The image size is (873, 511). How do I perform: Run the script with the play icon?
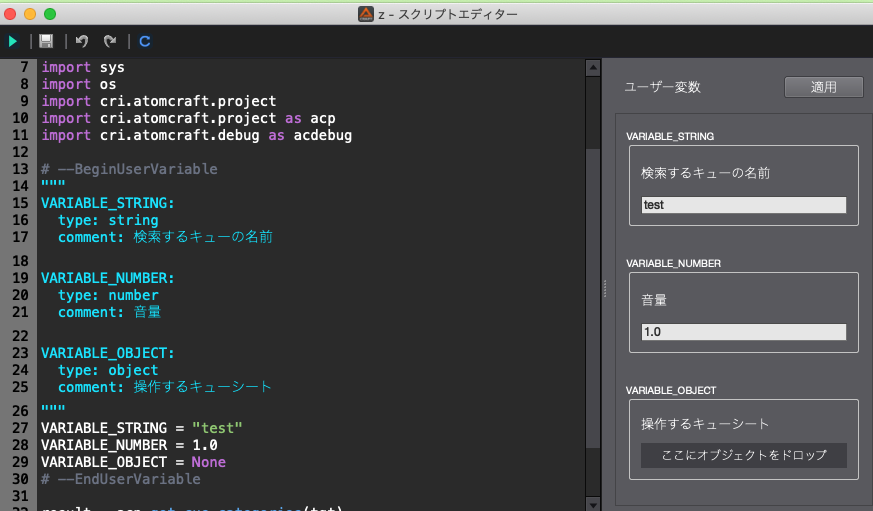[x=12, y=41]
